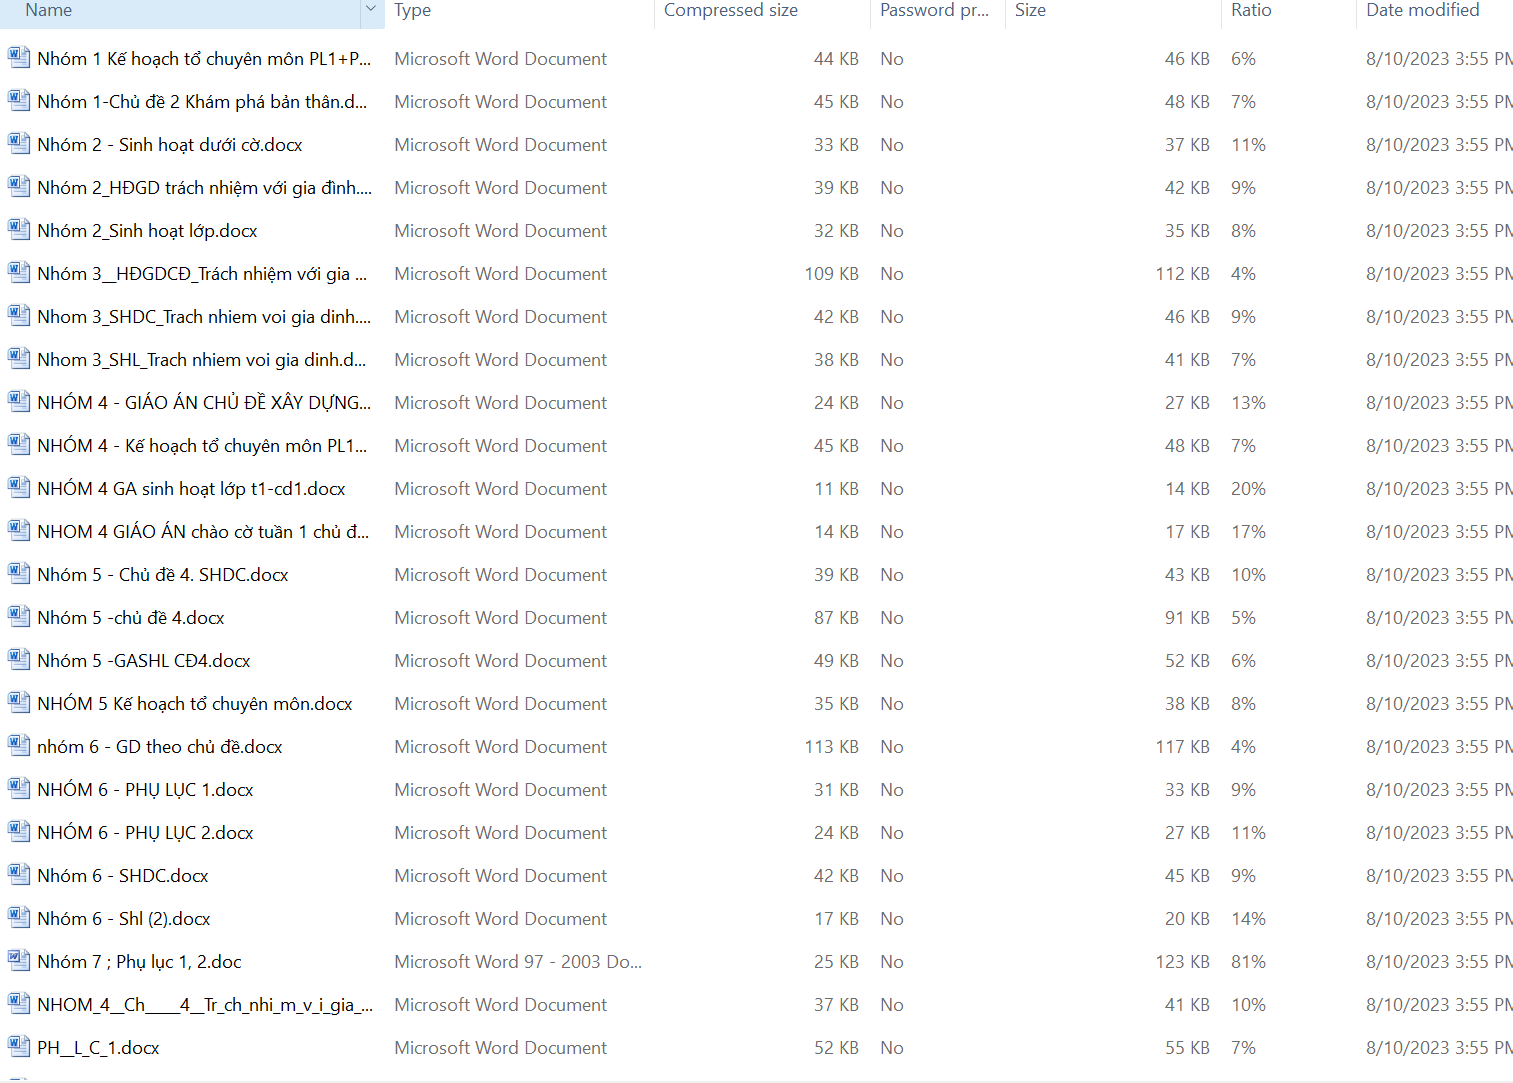Click the Password protected column header

coord(935,10)
